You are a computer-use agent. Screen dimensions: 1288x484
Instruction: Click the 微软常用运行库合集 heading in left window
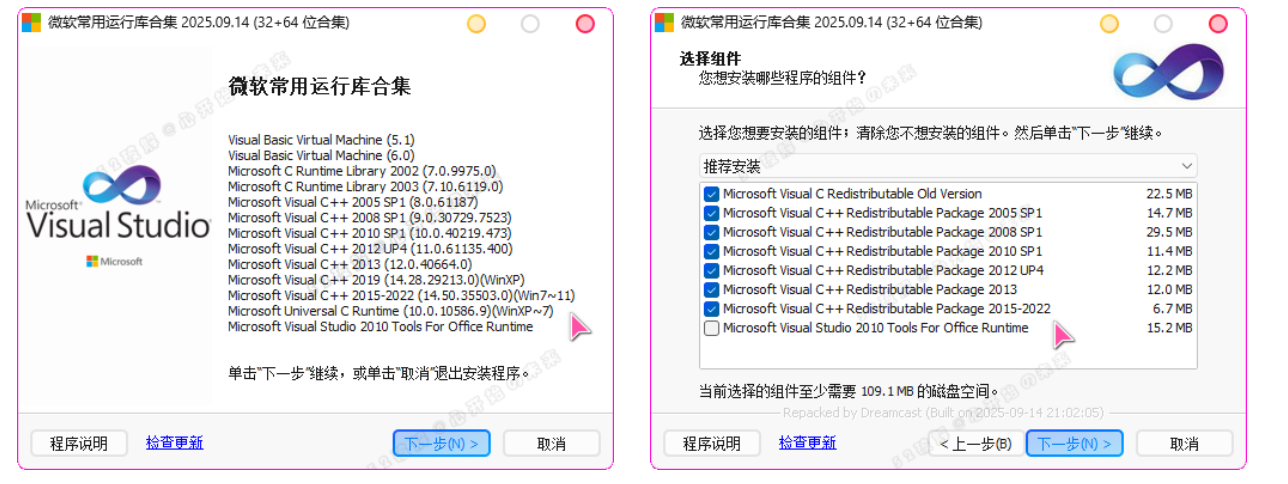[319, 86]
